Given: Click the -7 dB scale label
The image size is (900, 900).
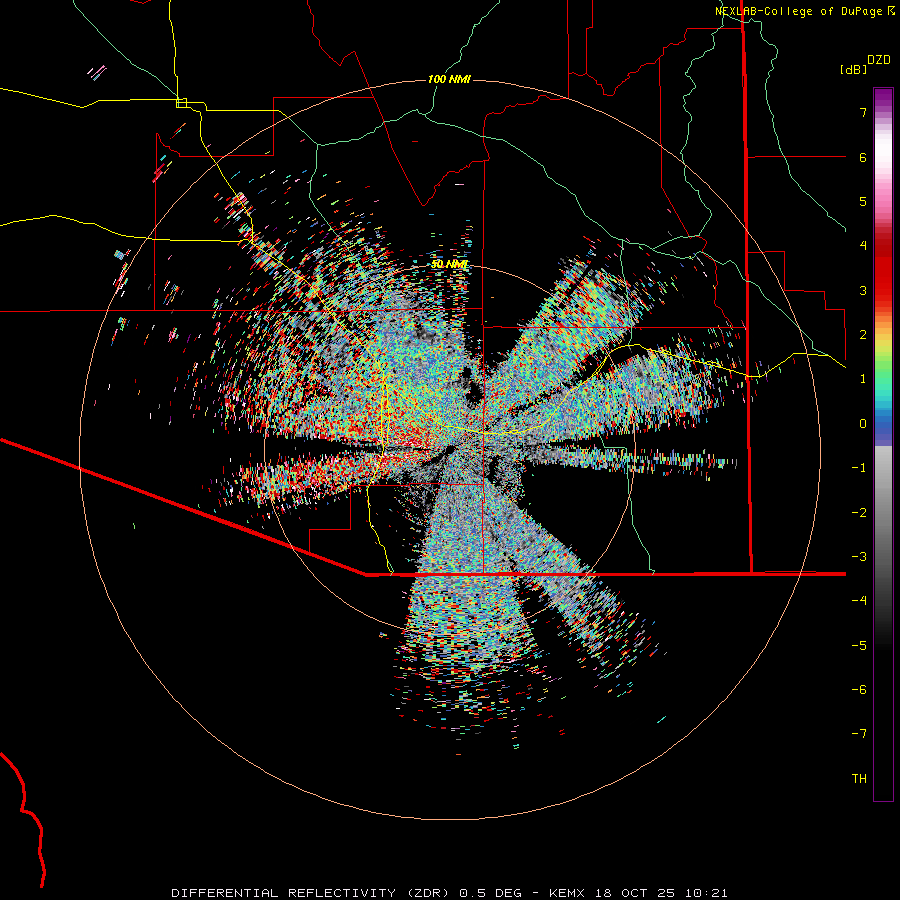Looking at the screenshot, I should pyautogui.click(x=859, y=734).
